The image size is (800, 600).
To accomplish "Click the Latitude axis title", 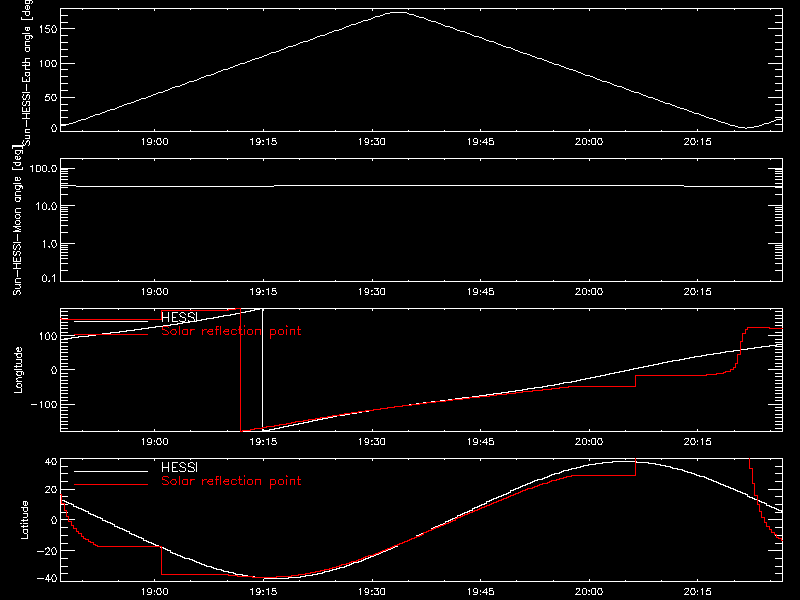I will pyautogui.click(x=24, y=520).
